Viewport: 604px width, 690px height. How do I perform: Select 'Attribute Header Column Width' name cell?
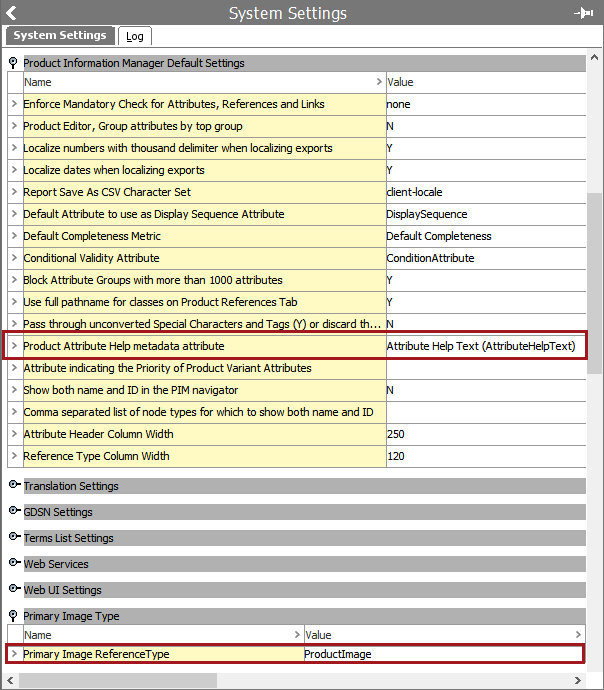pyautogui.click(x=205, y=434)
